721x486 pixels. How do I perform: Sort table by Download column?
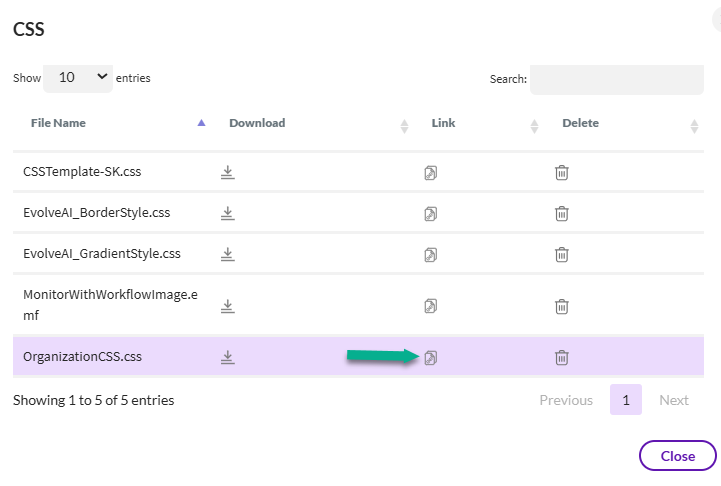(257, 124)
